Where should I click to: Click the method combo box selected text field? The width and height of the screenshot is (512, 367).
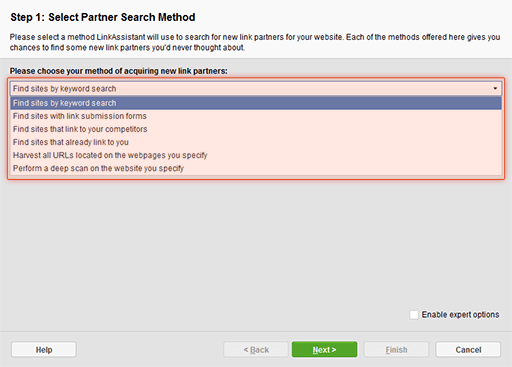tap(250, 88)
